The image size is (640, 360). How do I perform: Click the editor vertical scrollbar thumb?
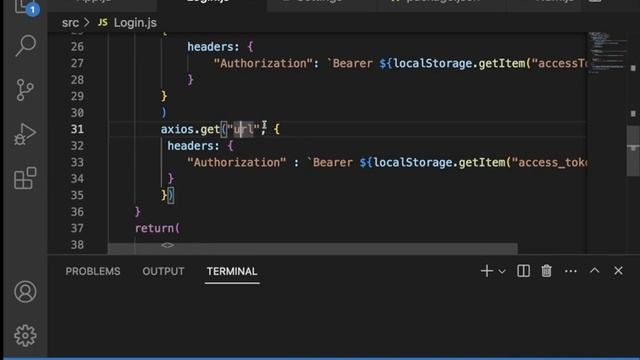[633, 151]
